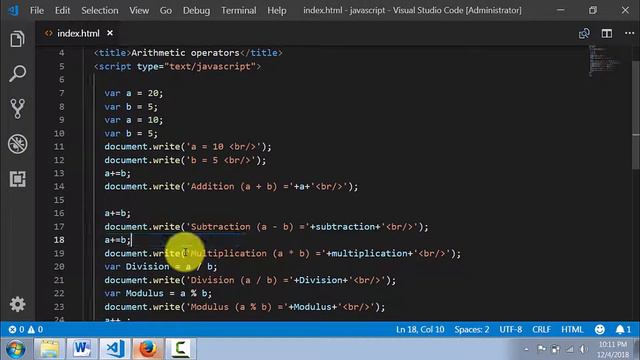Open the View menu
Image resolution: width=640 pixels, height=360 pixels.
coord(139,10)
